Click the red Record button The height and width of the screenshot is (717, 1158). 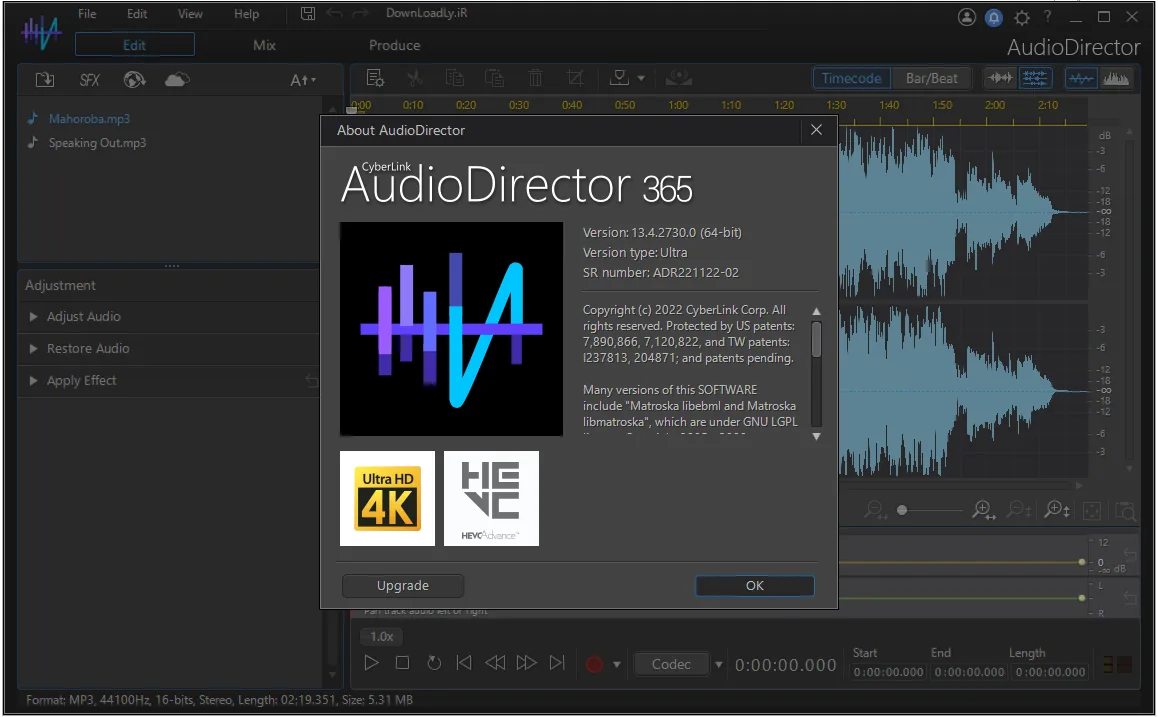pos(595,664)
